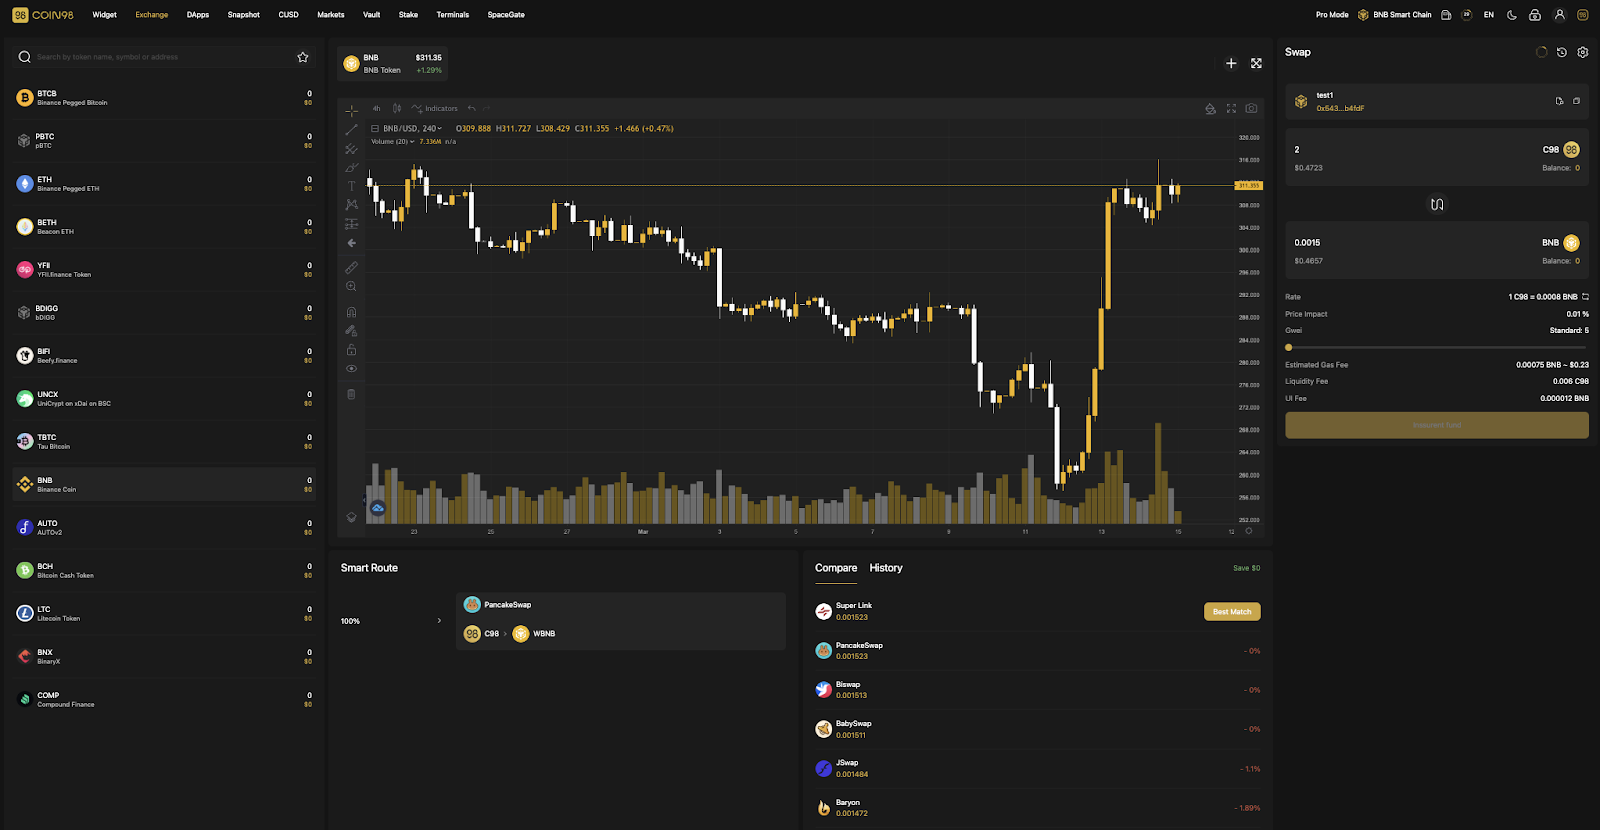Open swap transaction history clock icon
Viewport: 1600px width, 830px height.
pyautogui.click(x=1562, y=52)
